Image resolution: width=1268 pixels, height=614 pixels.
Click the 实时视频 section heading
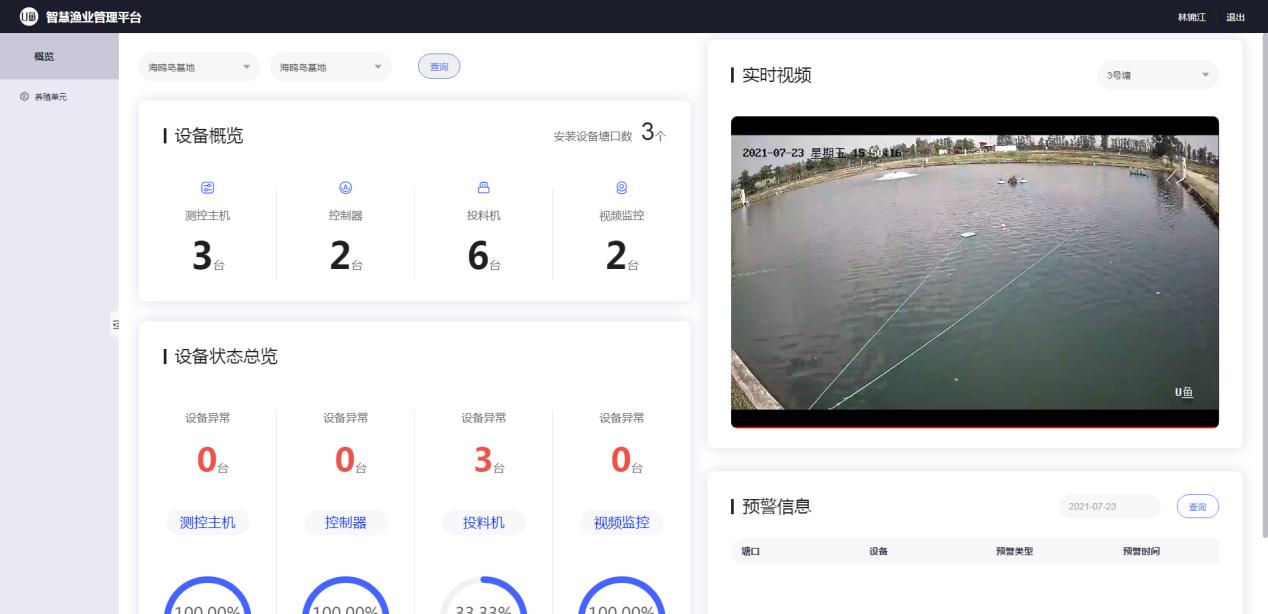pyautogui.click(x=776, y=75)
